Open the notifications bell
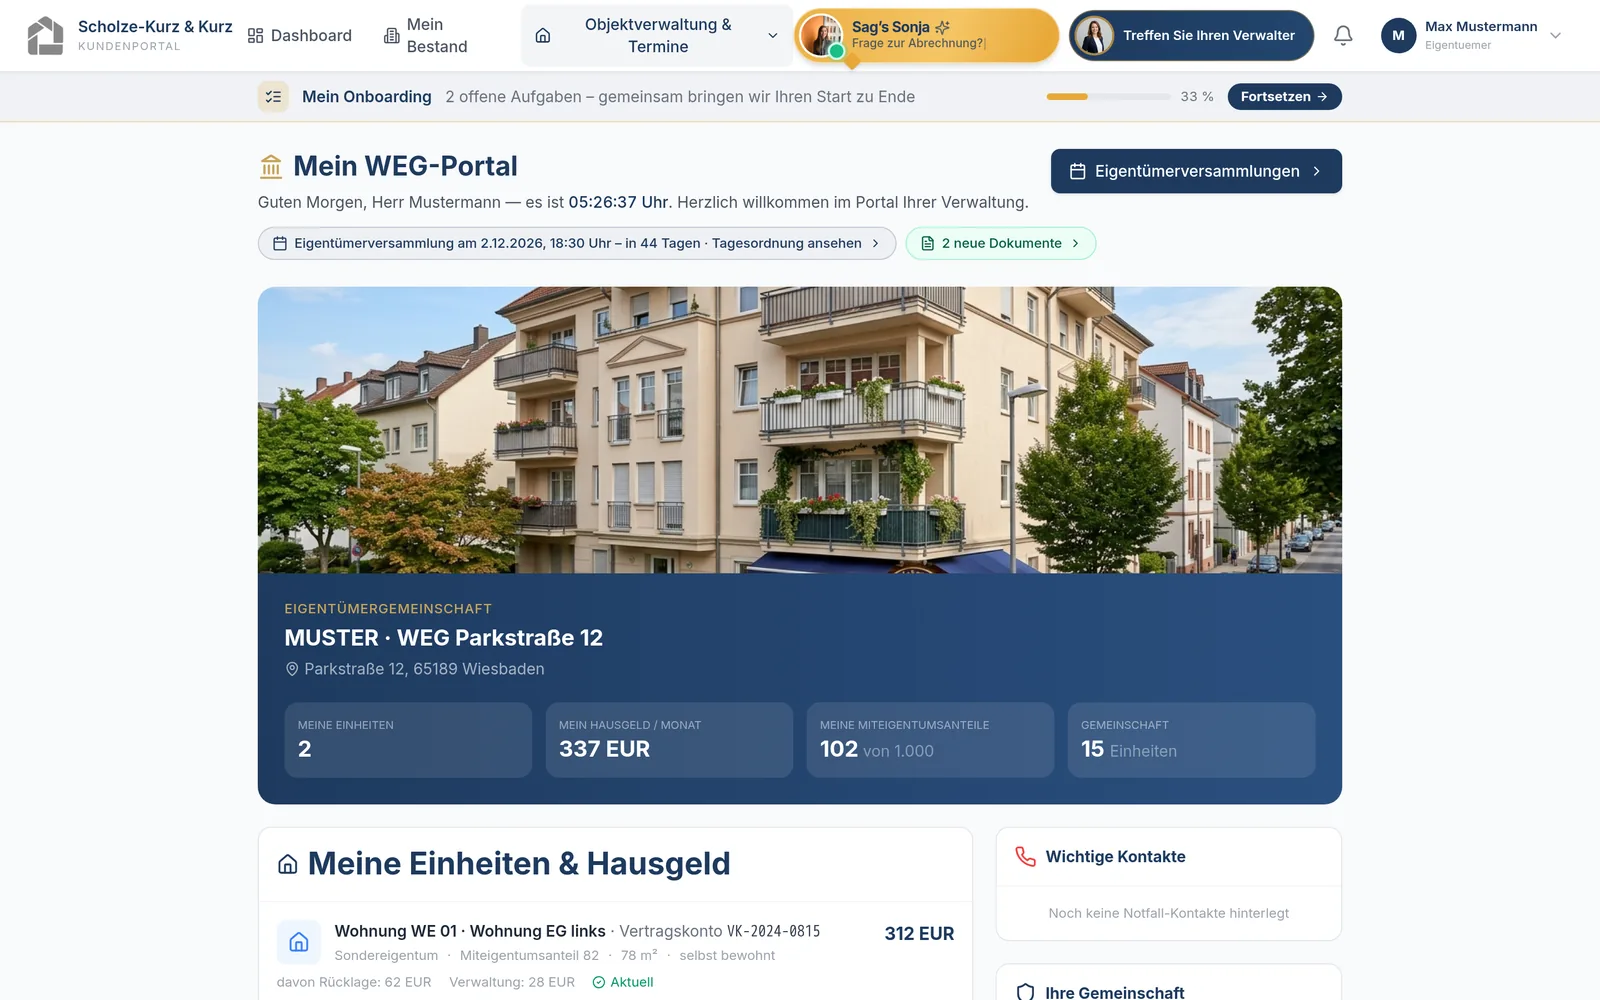This screenshot has height=1000, width=1600. 1343,36
